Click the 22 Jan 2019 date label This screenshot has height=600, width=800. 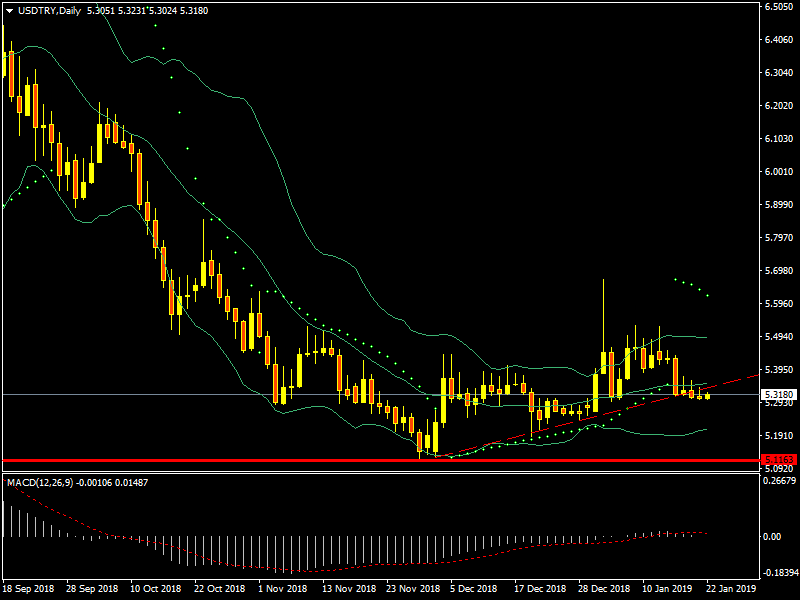pyautogui.click(x=732, y=590)
